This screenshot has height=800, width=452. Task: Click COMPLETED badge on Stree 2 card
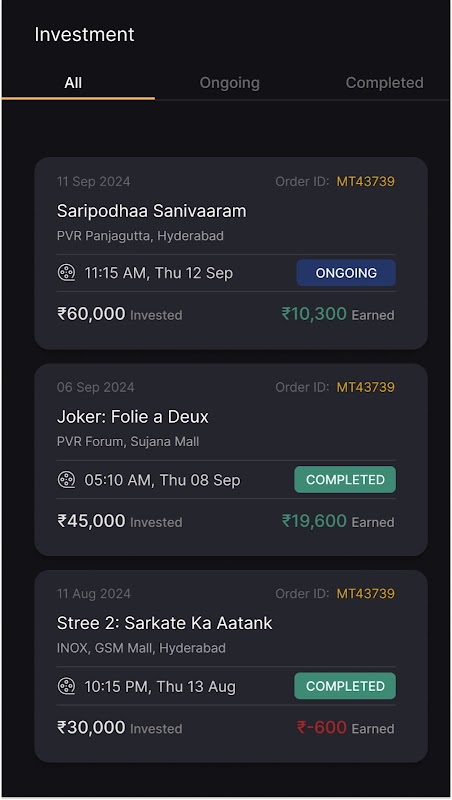345,686
